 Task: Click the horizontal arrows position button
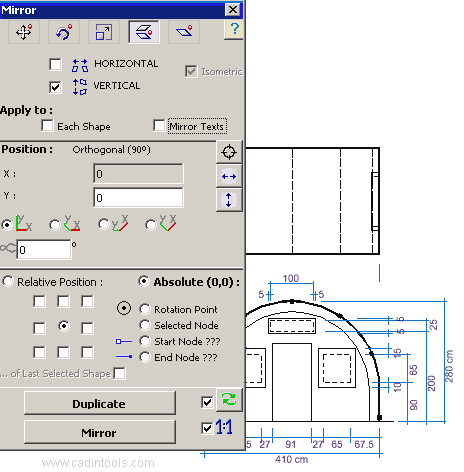tap(229, 176)
